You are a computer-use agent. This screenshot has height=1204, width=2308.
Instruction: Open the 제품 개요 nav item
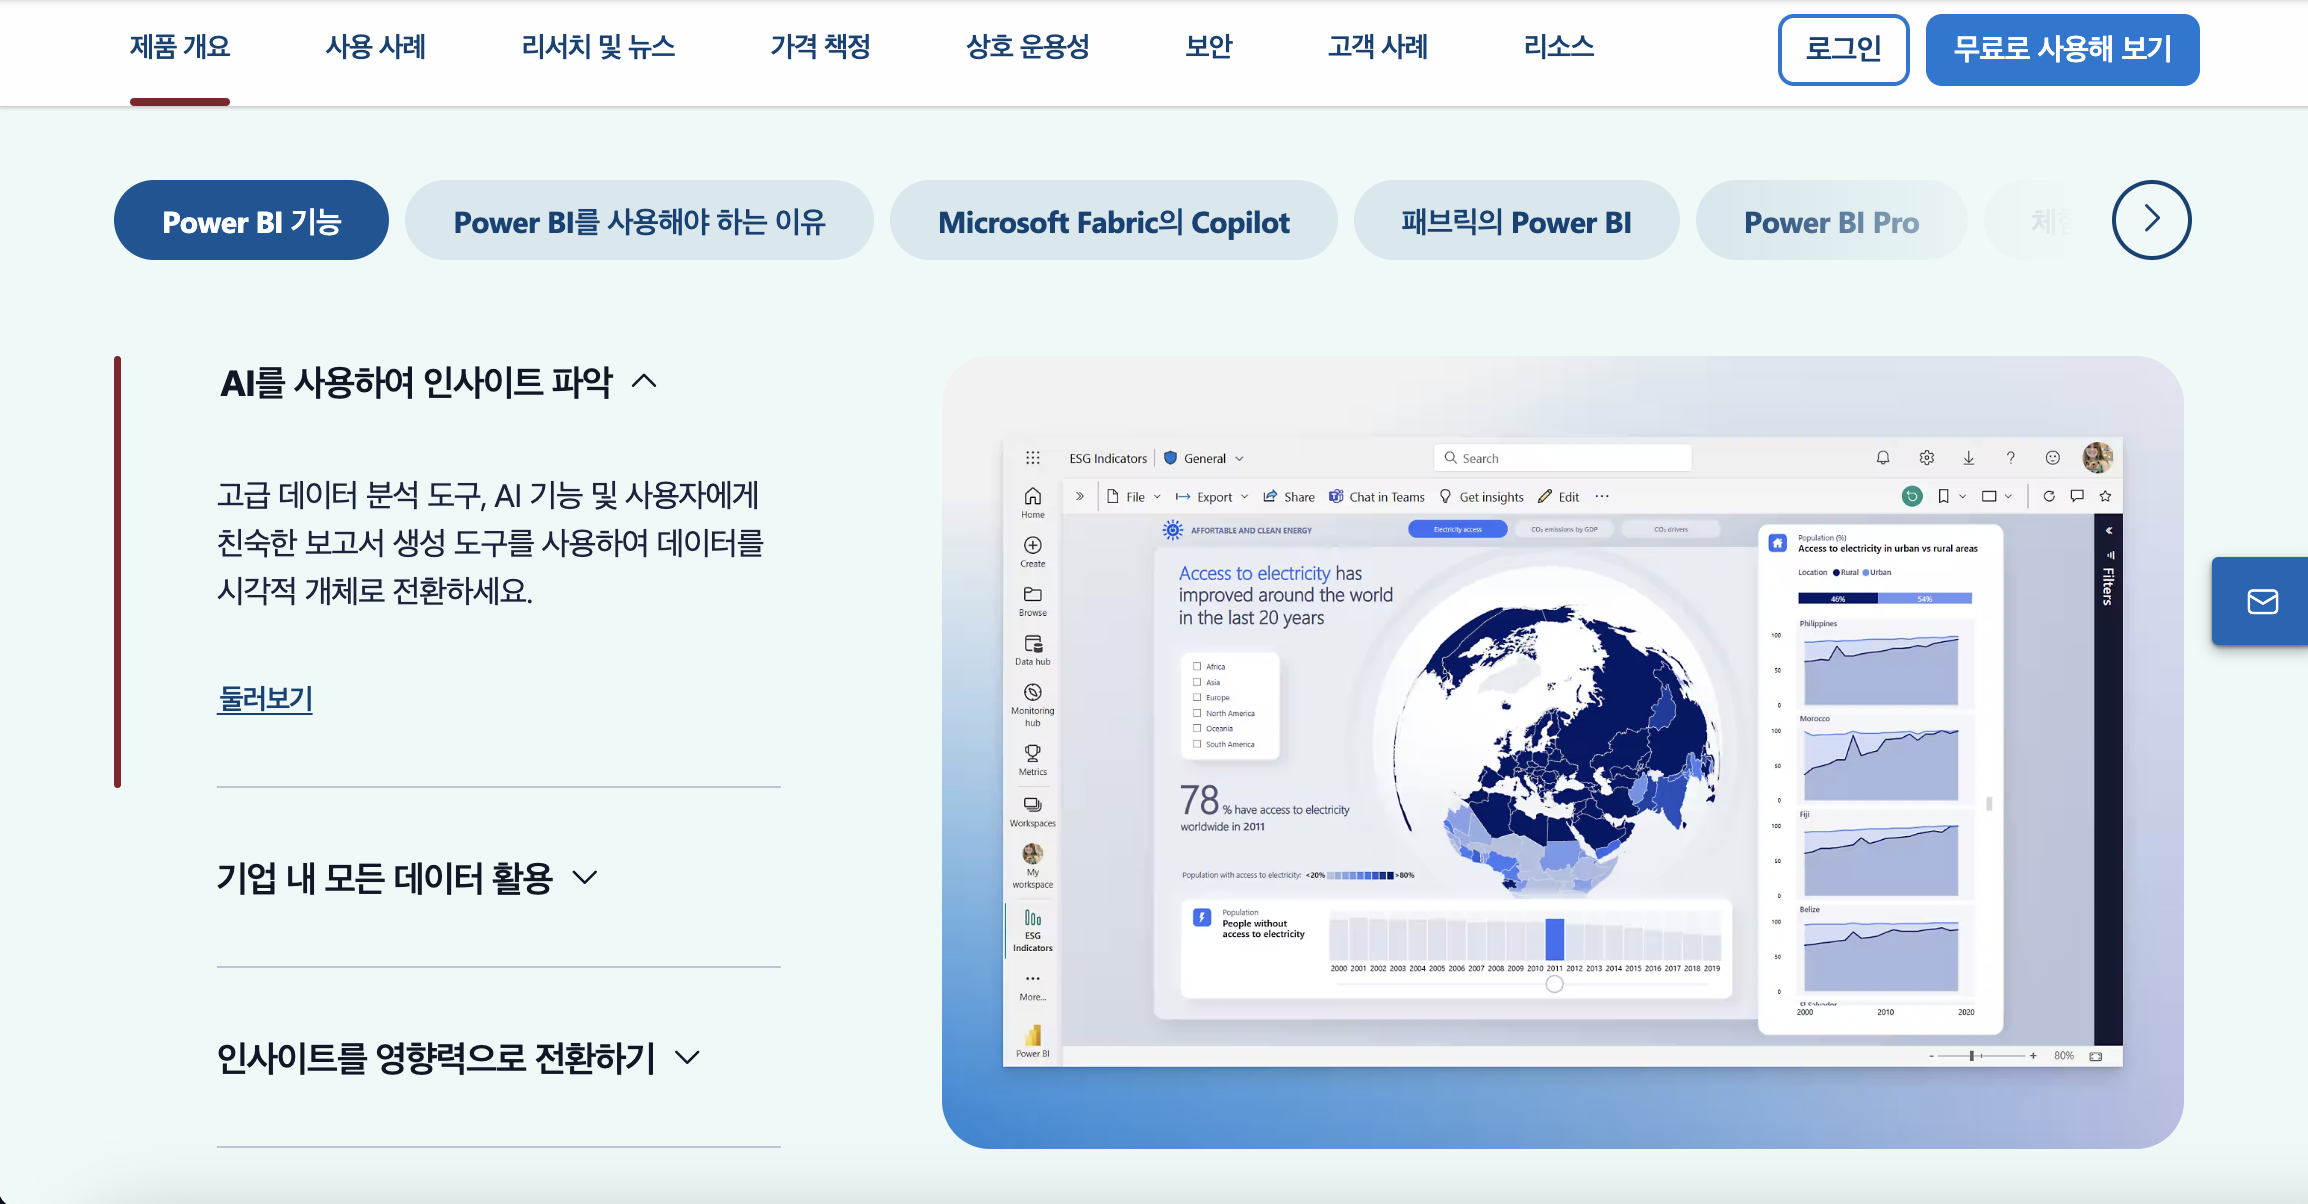click(180, 47)
